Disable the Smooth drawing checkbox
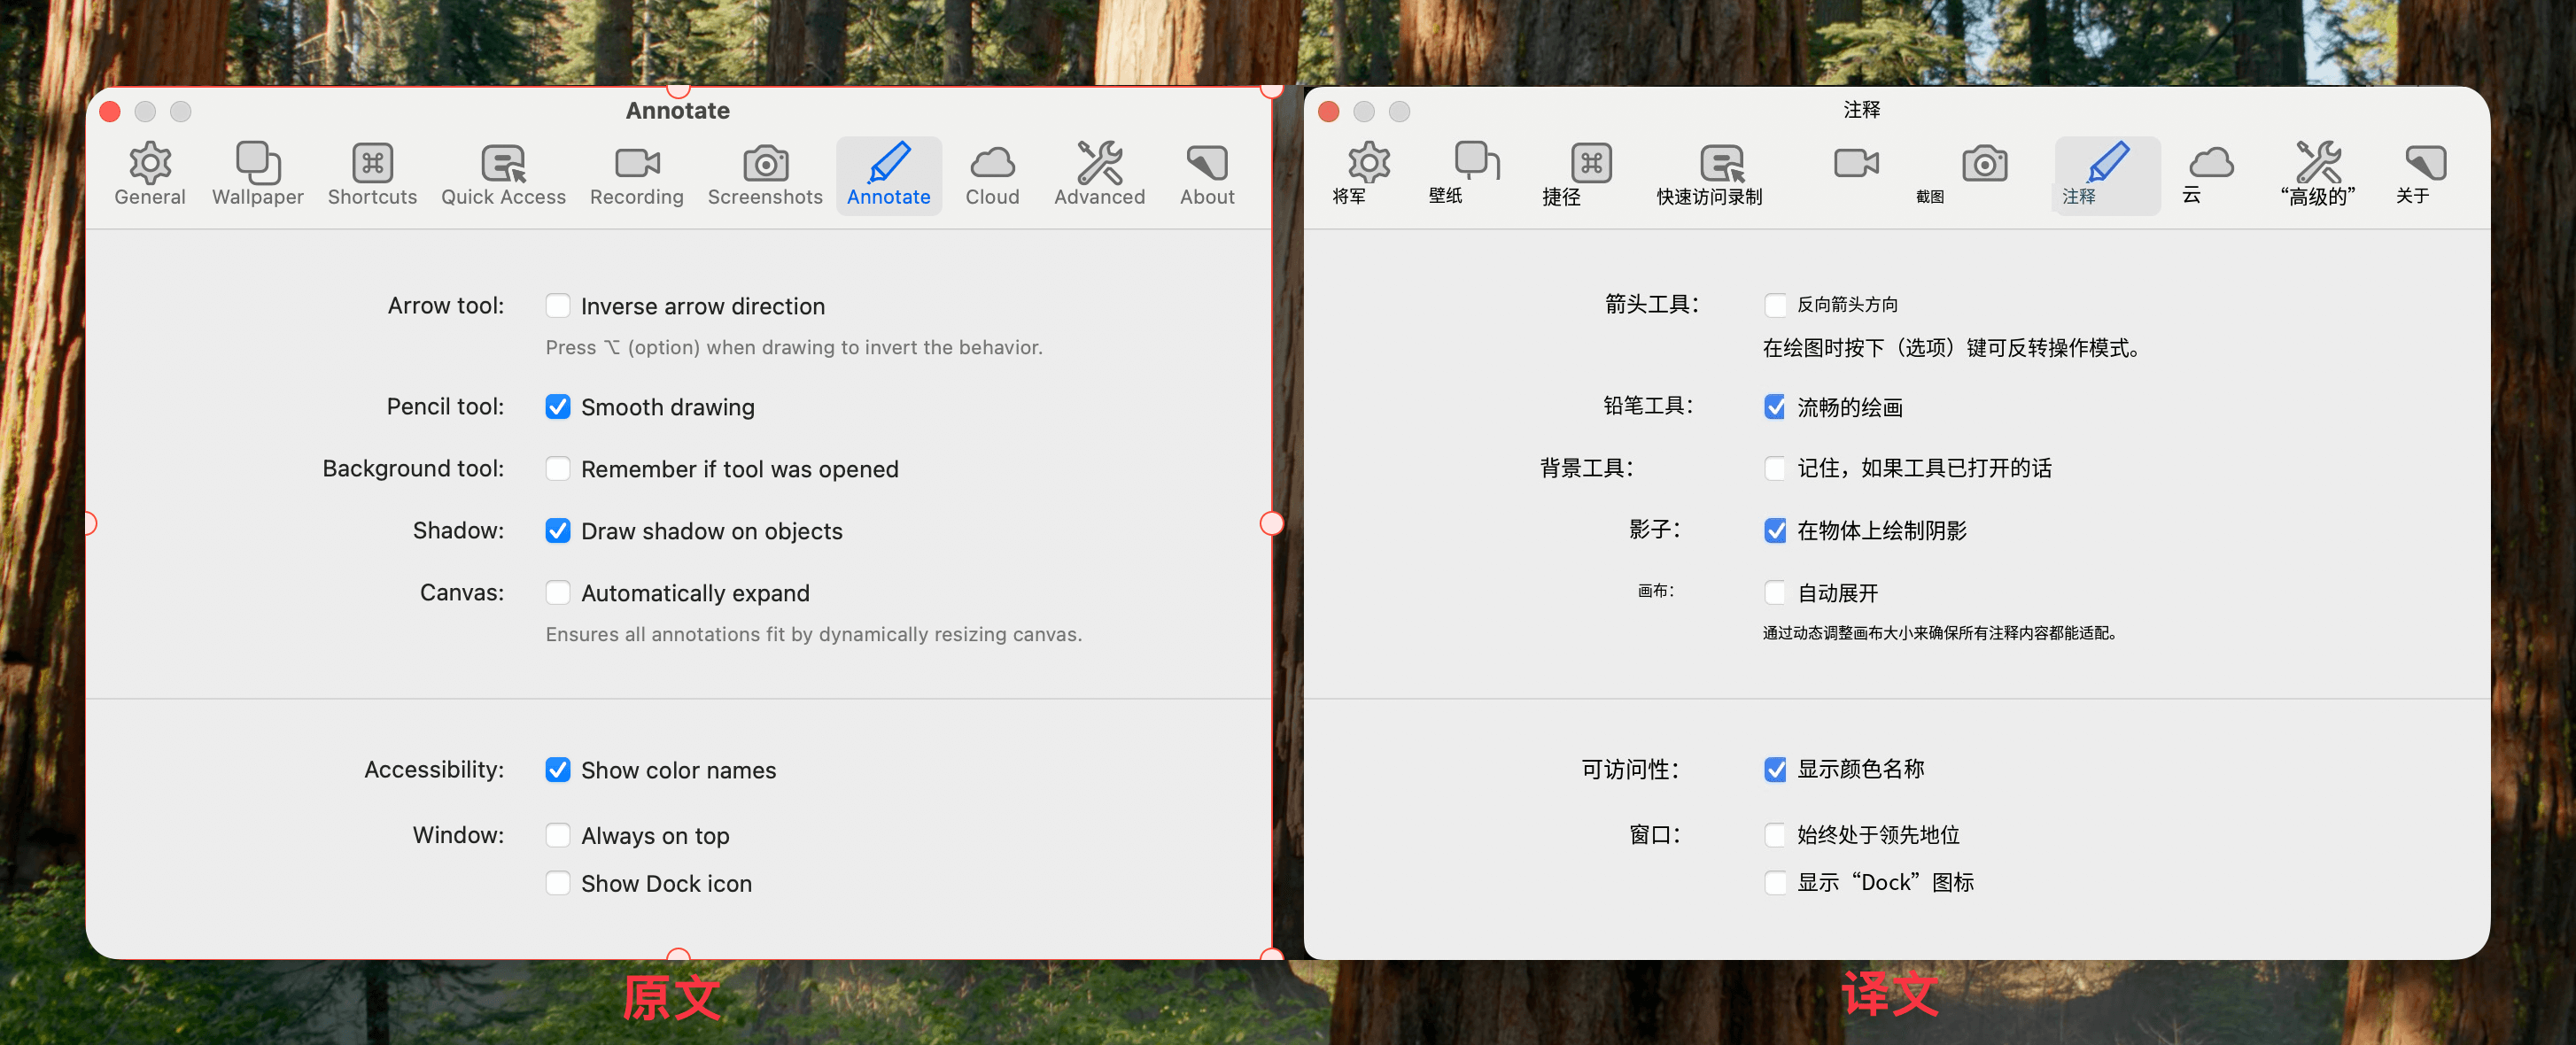Viewport: 2576px width, 1045px height. click(x=558, y=407)
